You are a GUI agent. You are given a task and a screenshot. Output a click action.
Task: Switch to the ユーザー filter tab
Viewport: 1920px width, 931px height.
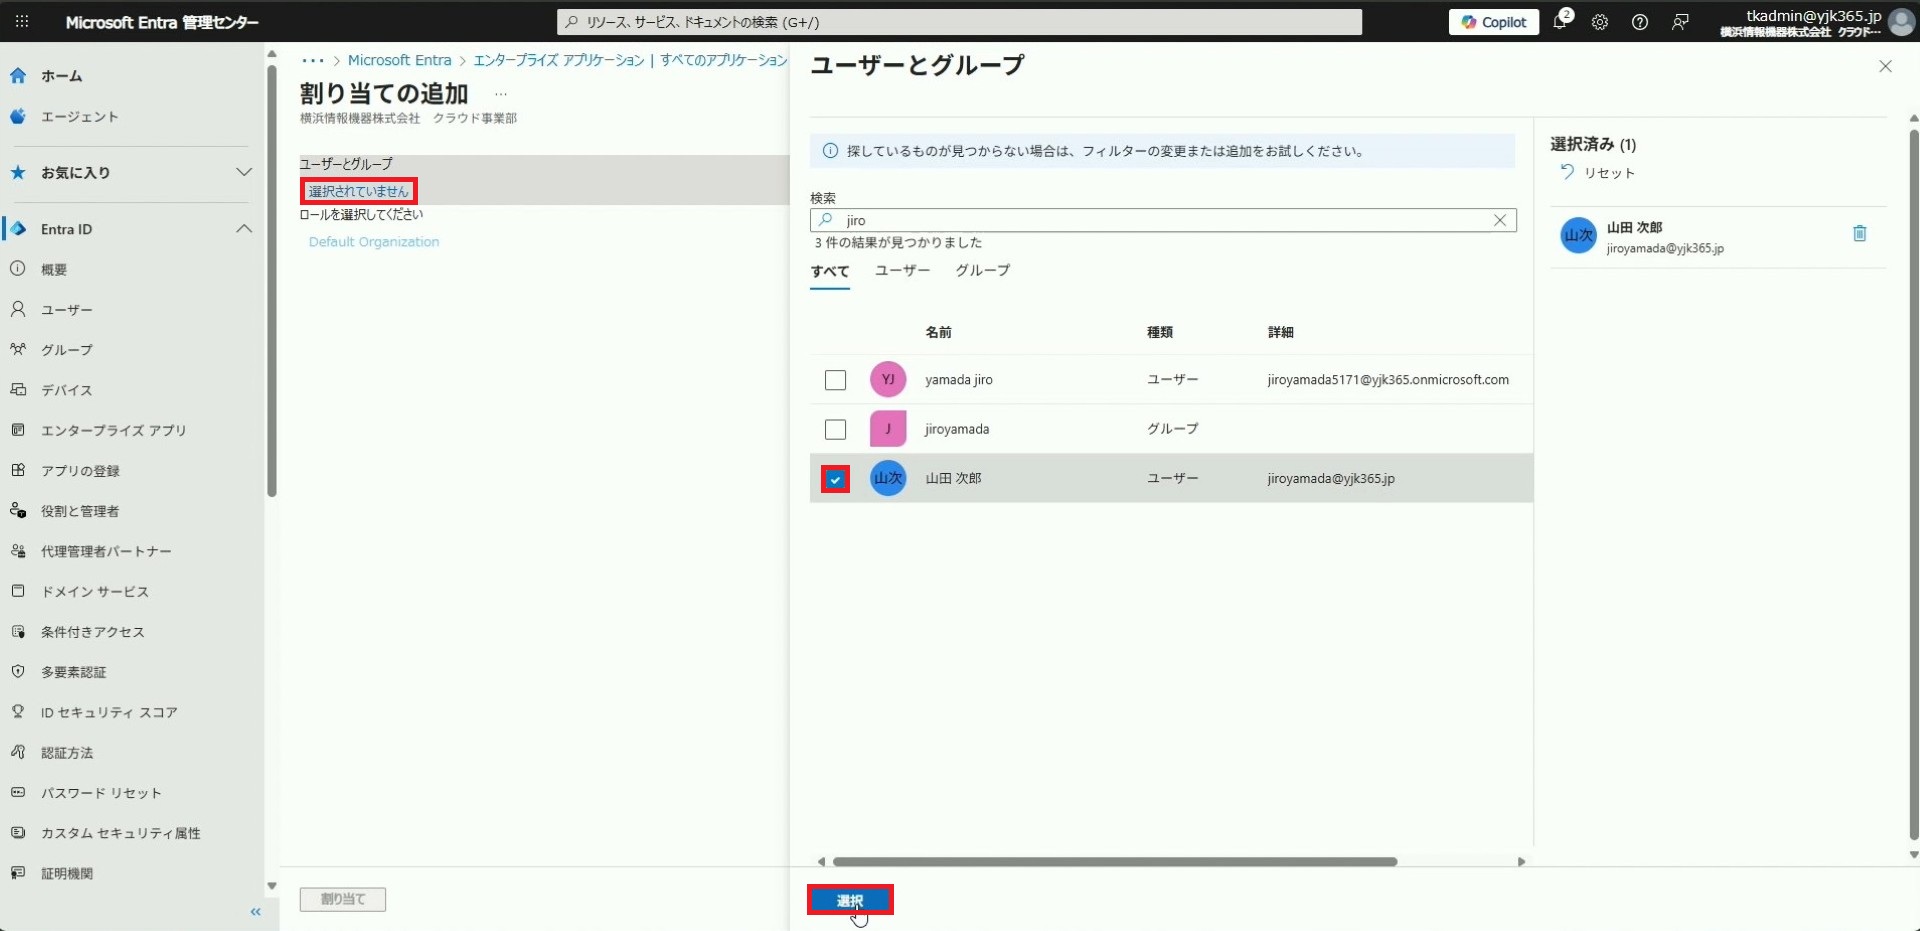pyautogui.click(x=902, y=271)
